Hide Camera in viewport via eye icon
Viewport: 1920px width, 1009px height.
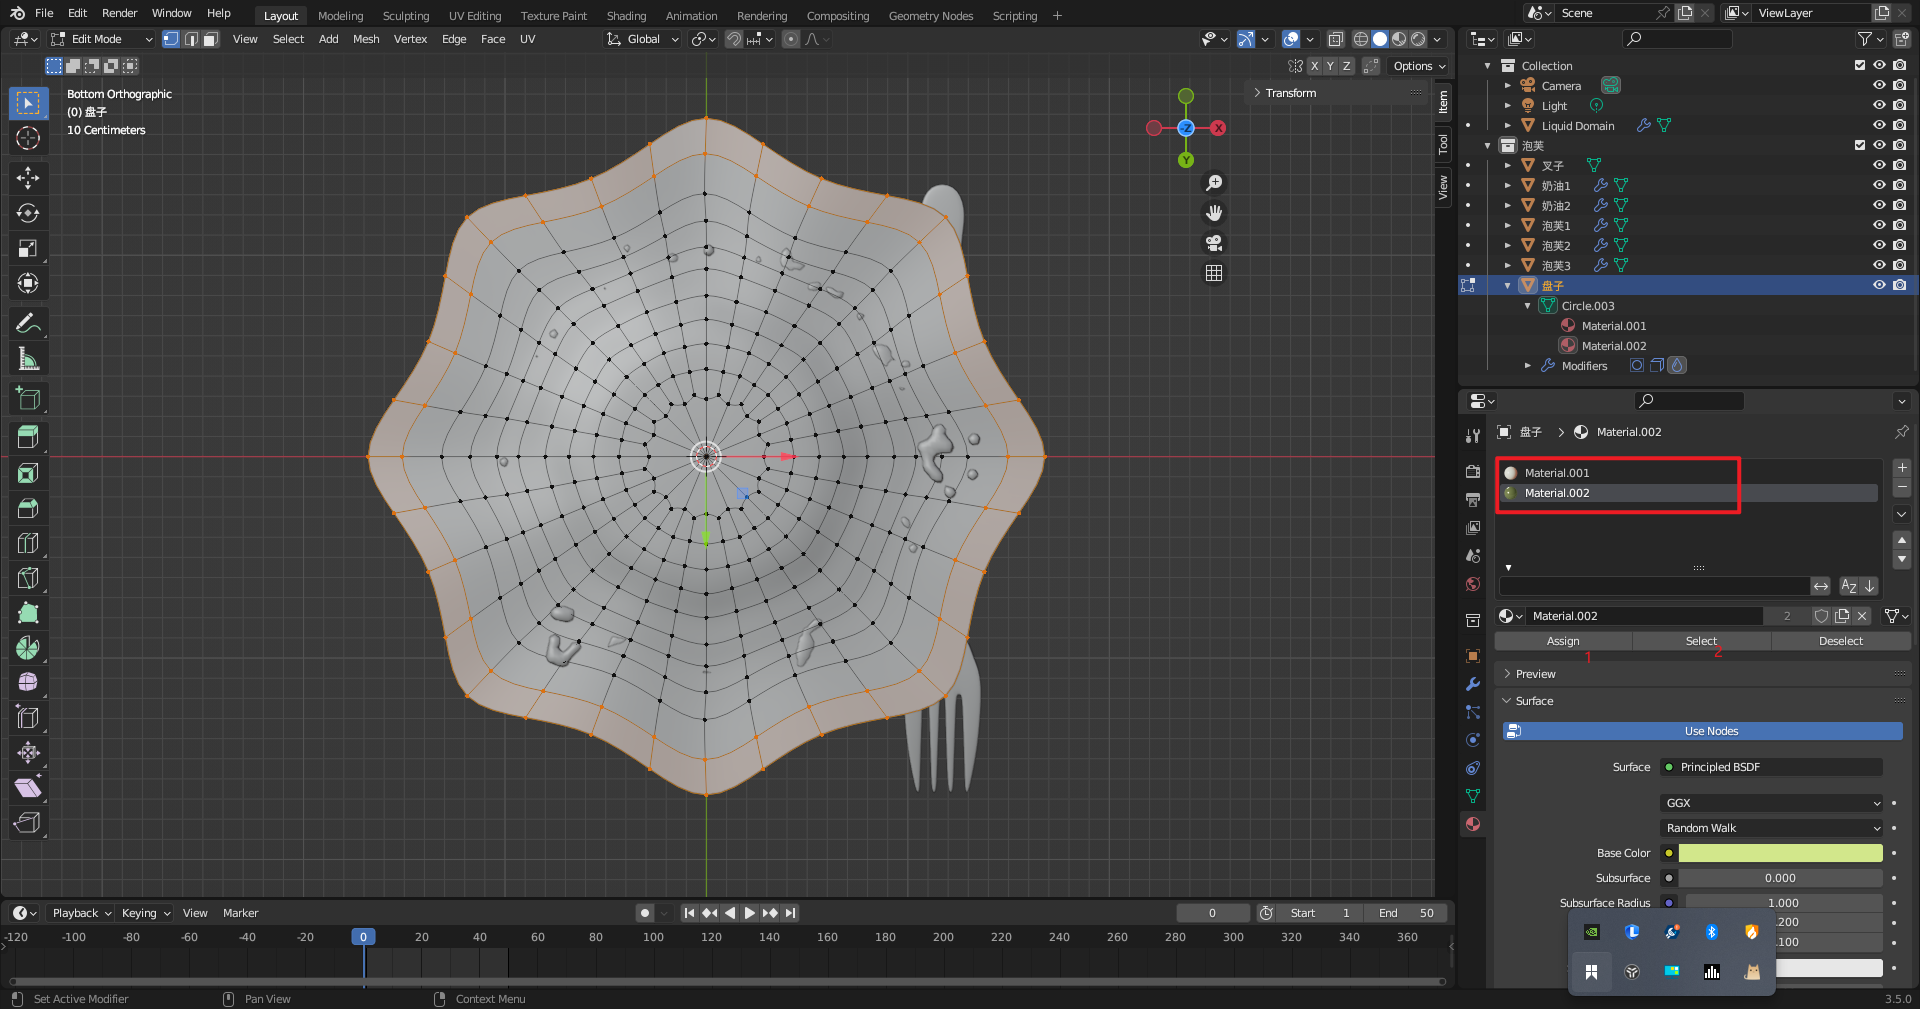1879,86
